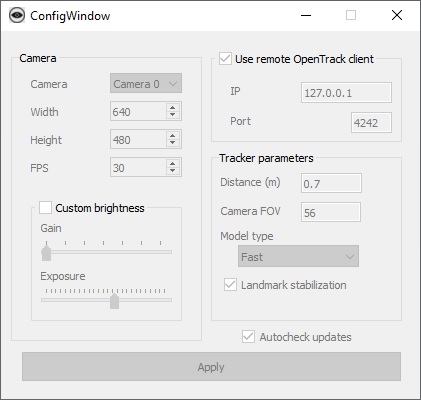The height and width of the screenshot is (400, 421).
Task: Enable the Custom brightness checkbox
Action: pos(45,207)
